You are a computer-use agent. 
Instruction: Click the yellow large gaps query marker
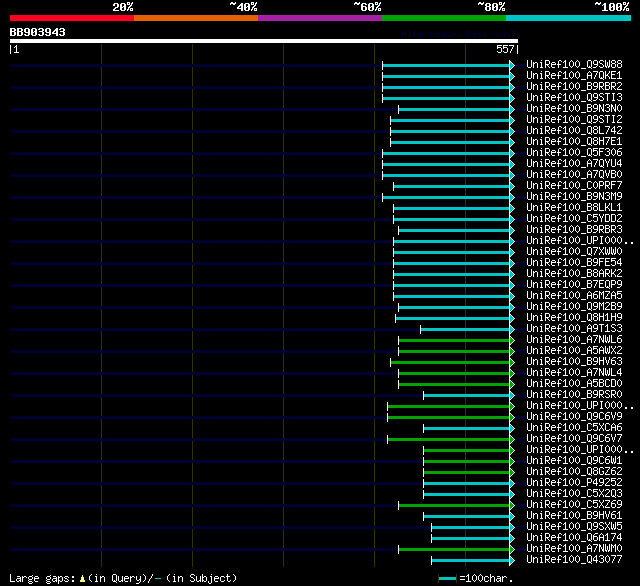pyautogui.click(x=82, y=579)
